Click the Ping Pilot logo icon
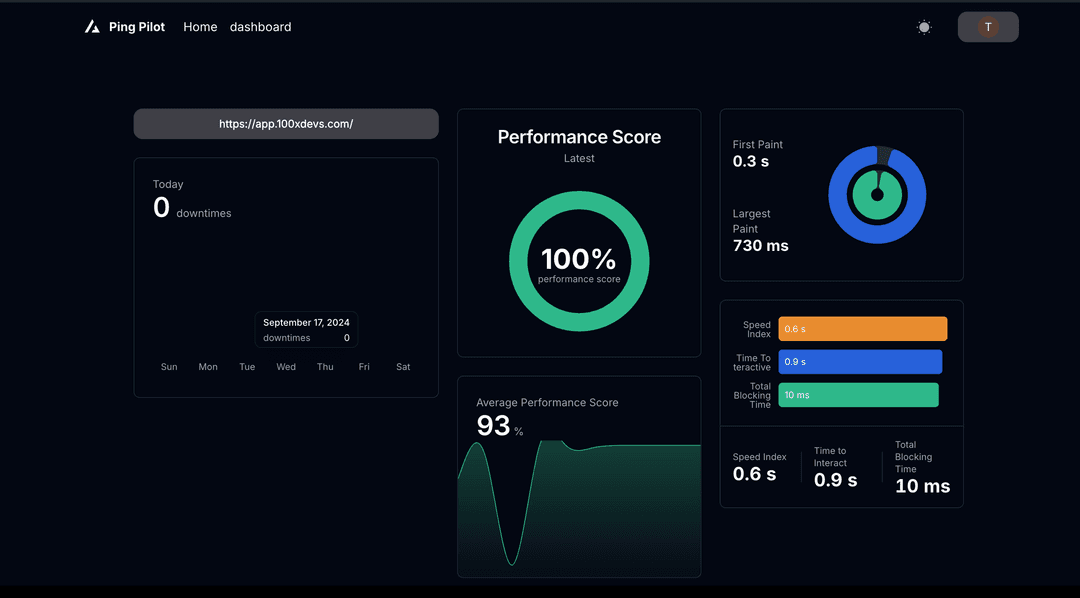Viewport: 1080px width, 598px height. [x=92, y=27]
